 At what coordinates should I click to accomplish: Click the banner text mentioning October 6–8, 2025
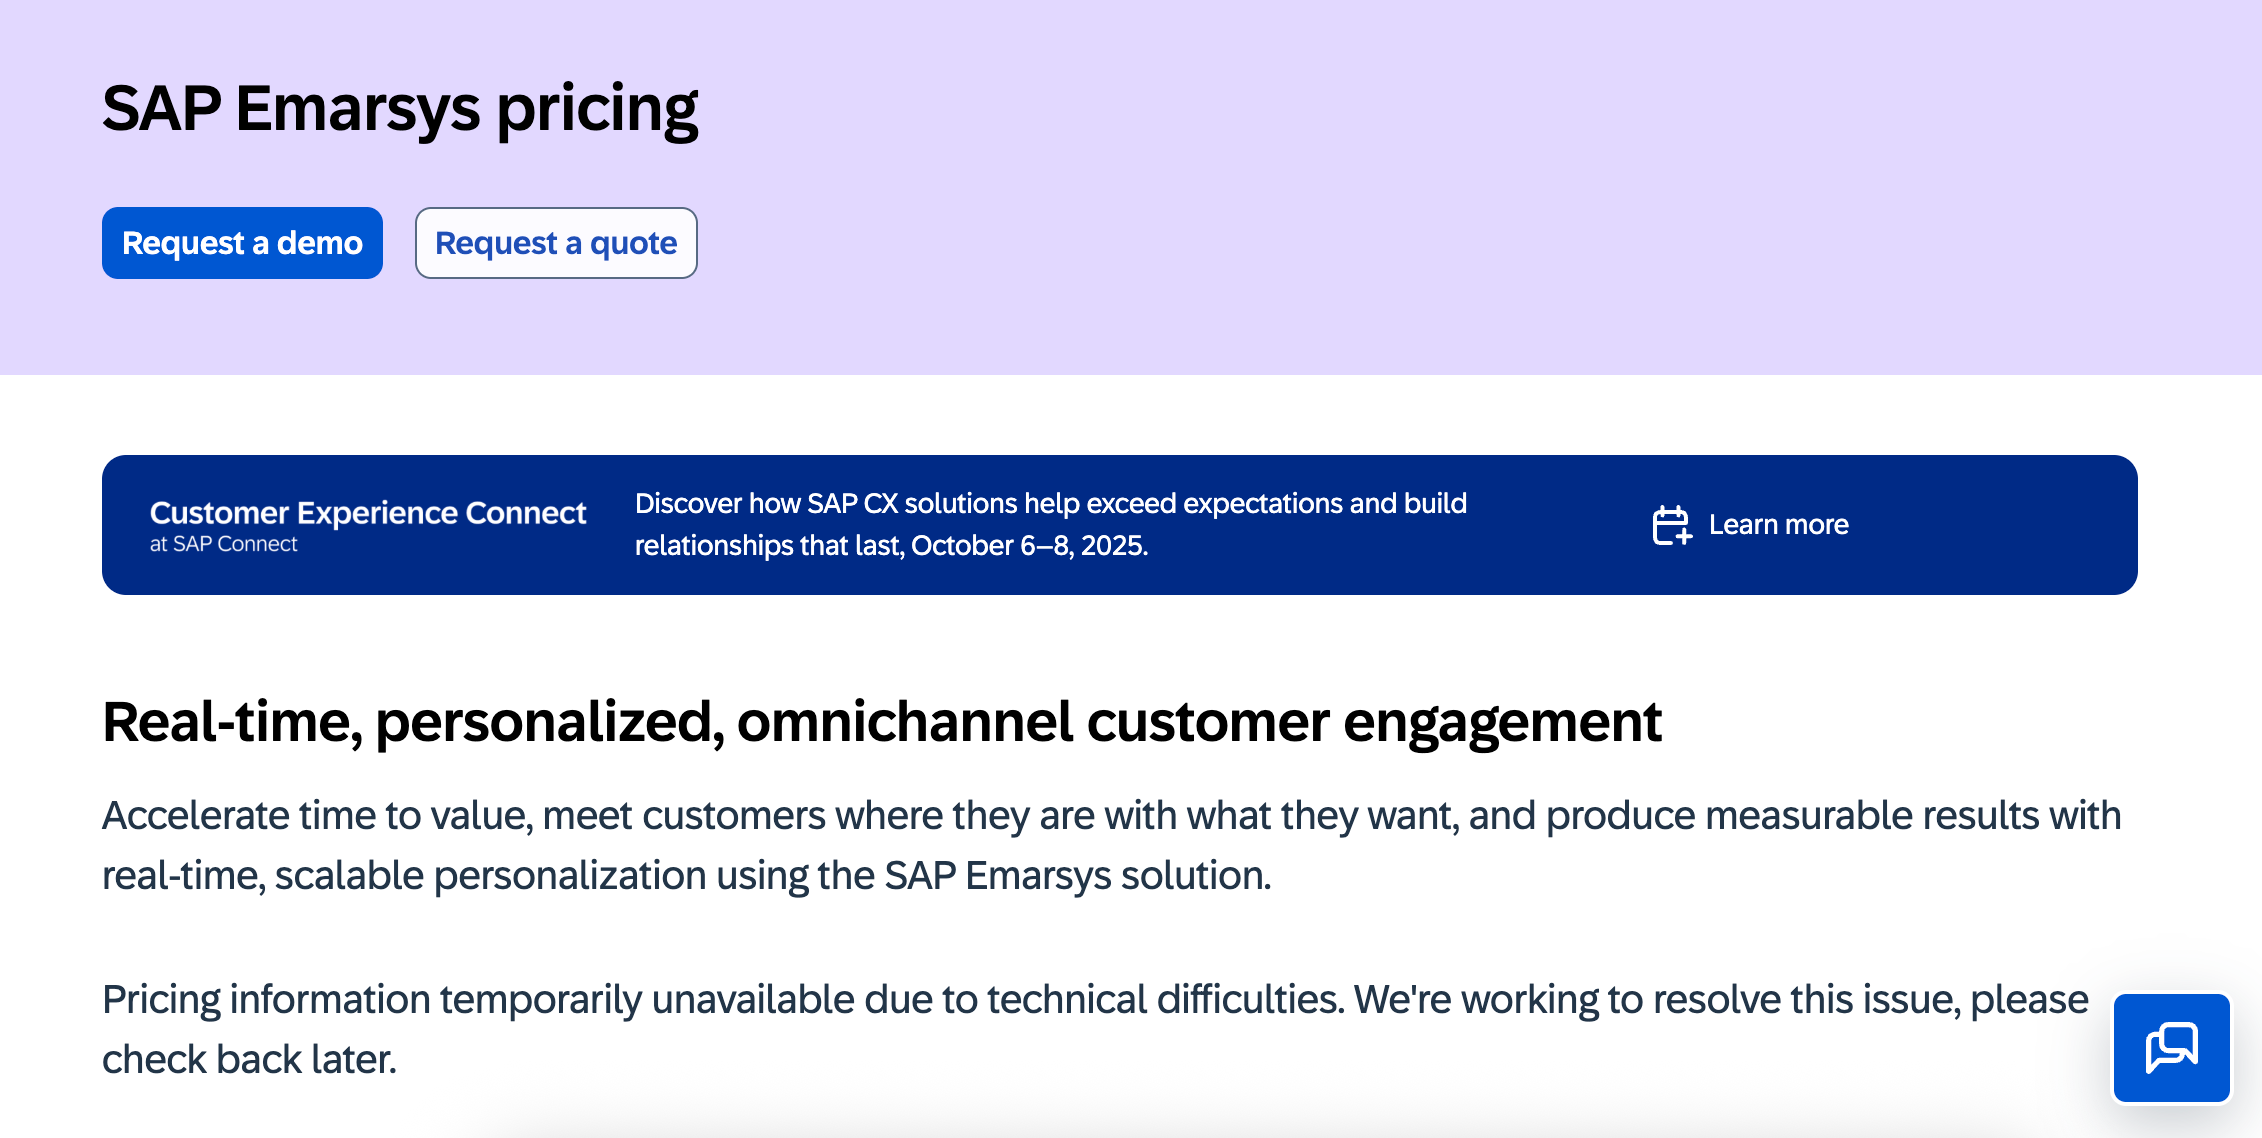tap(1051, 524)
